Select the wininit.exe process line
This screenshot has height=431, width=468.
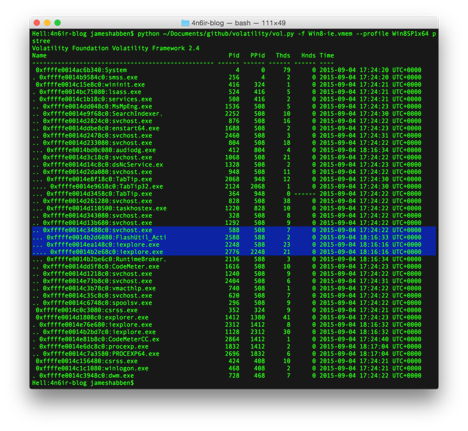click(228, 85)
